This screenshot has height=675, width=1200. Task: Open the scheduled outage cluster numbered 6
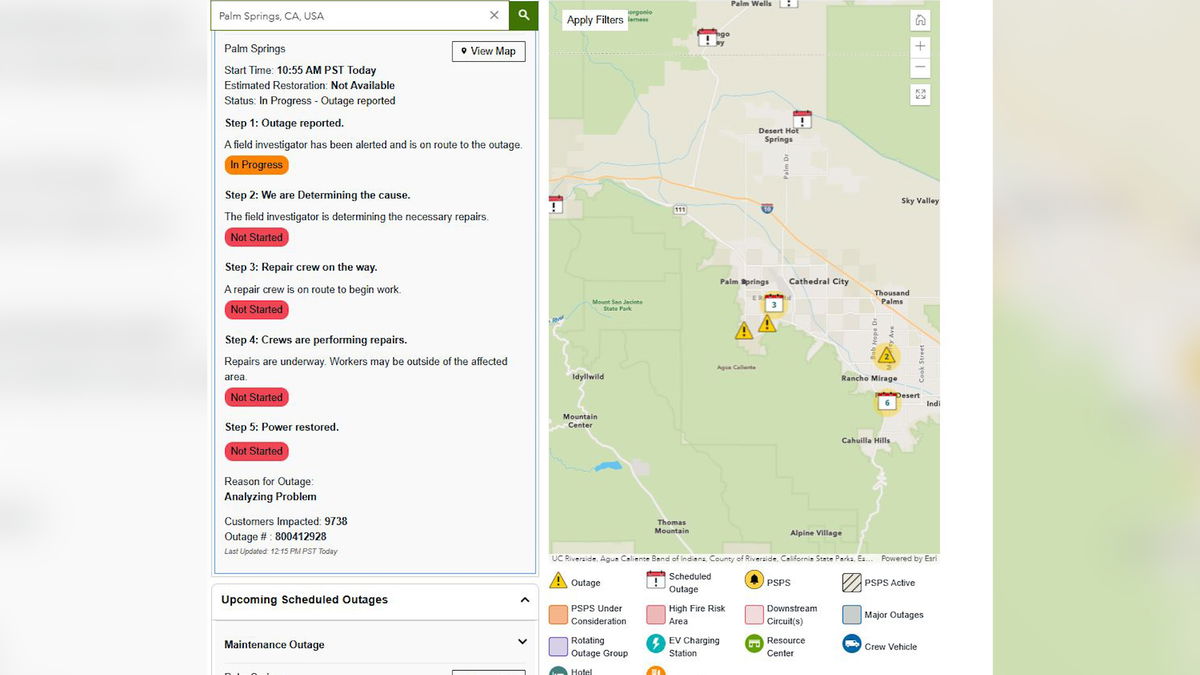(x=887, y=402)
